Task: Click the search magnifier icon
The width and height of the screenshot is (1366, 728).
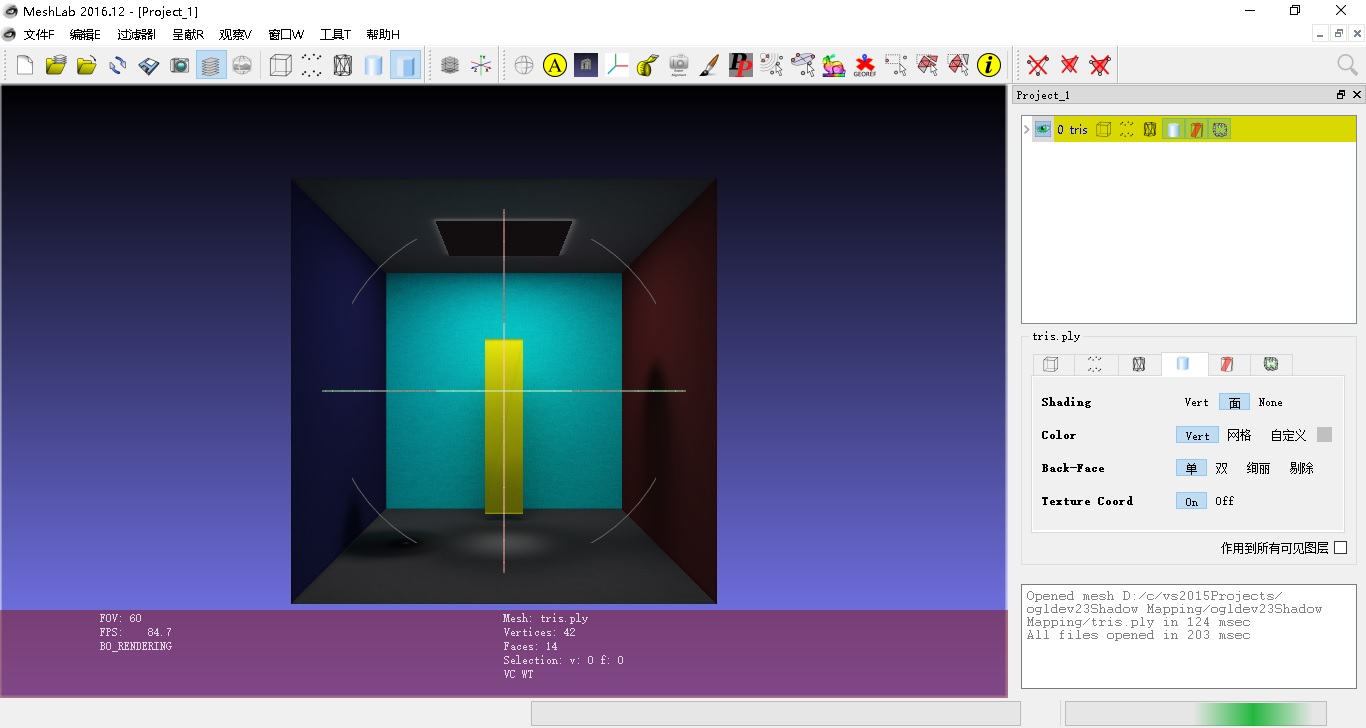Action: coord(1347,65)
